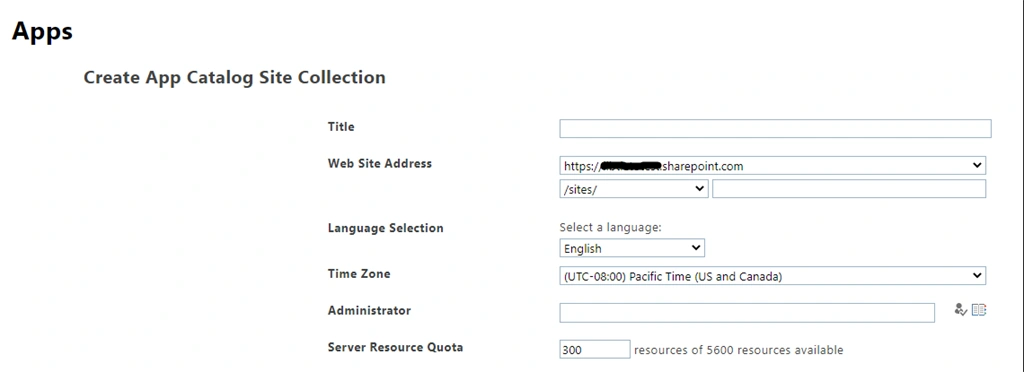1024x372 pixels.
Task: Click the Check Names icon beside Administrator
Action: coord(960,310)
